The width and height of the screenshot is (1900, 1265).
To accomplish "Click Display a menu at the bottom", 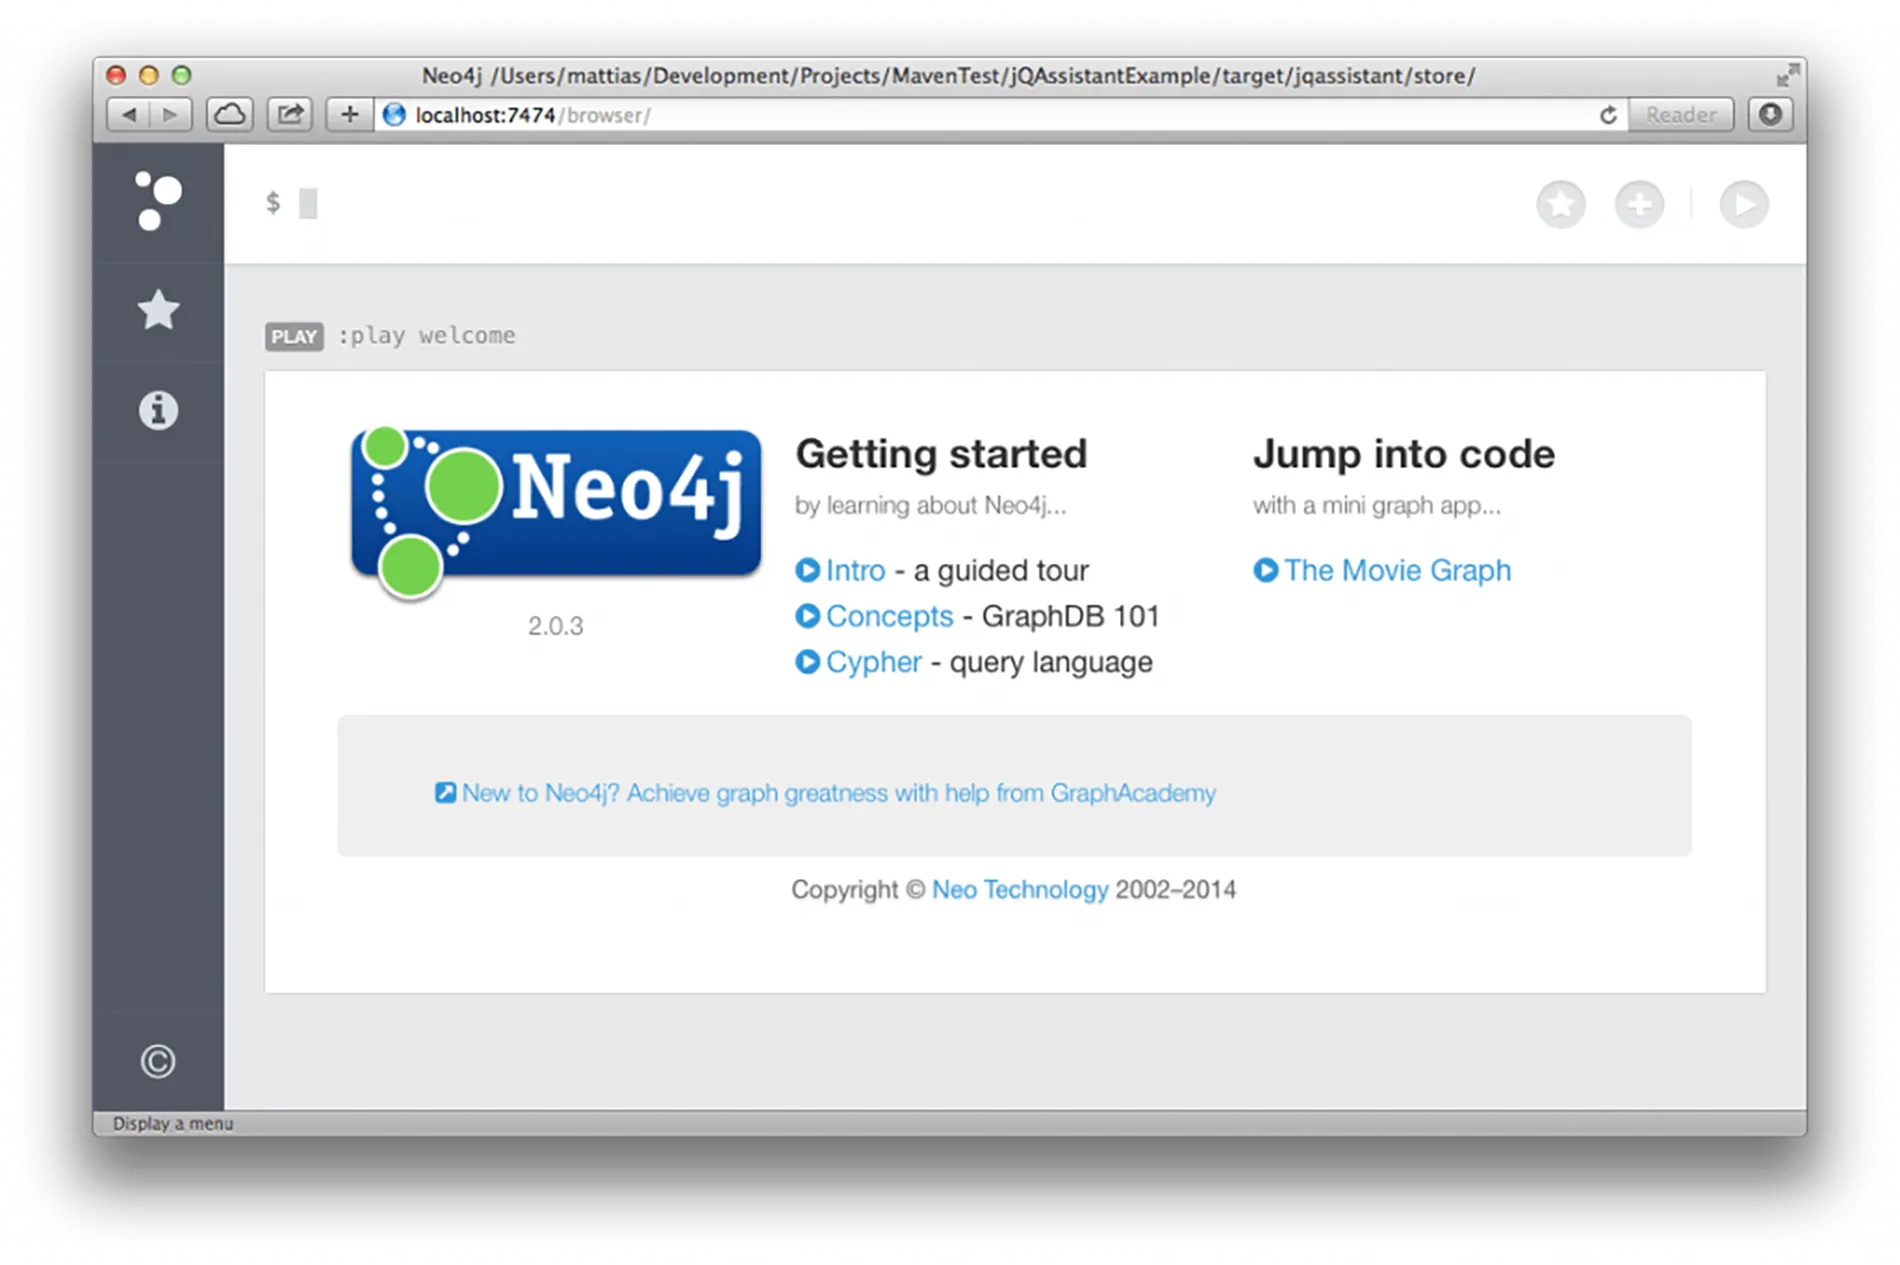I will coord(172,1123).
